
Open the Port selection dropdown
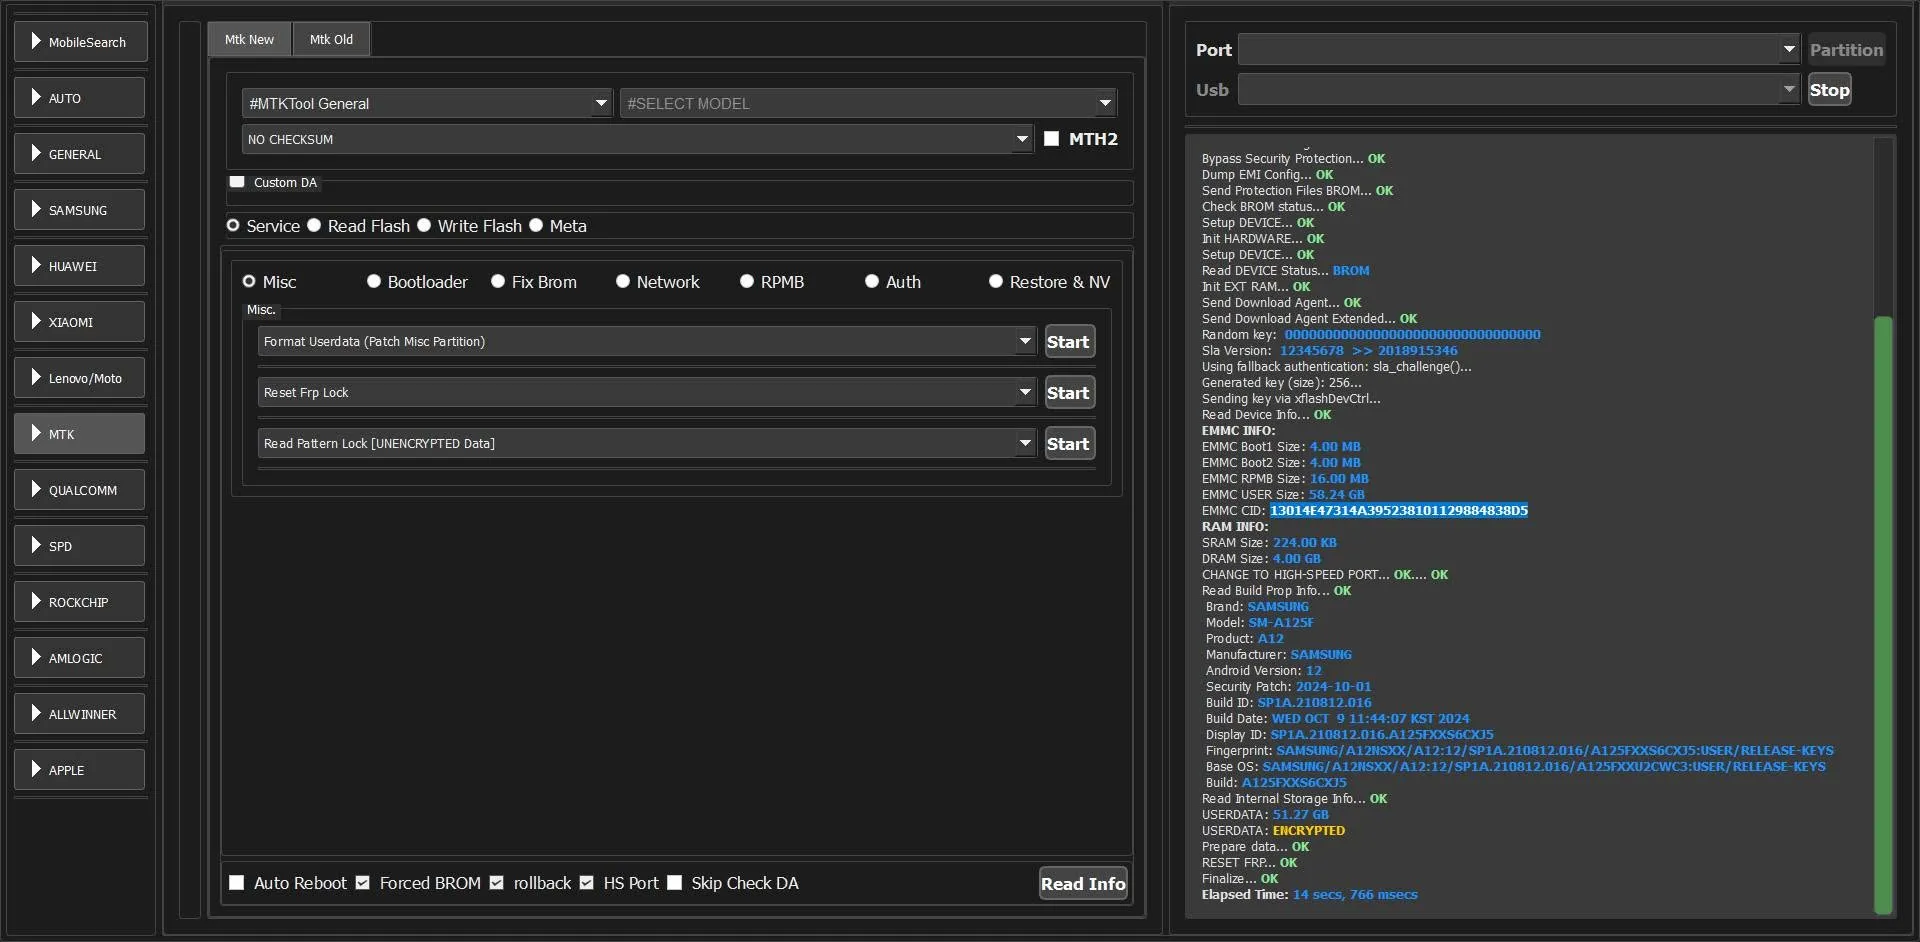(1519, 49)
